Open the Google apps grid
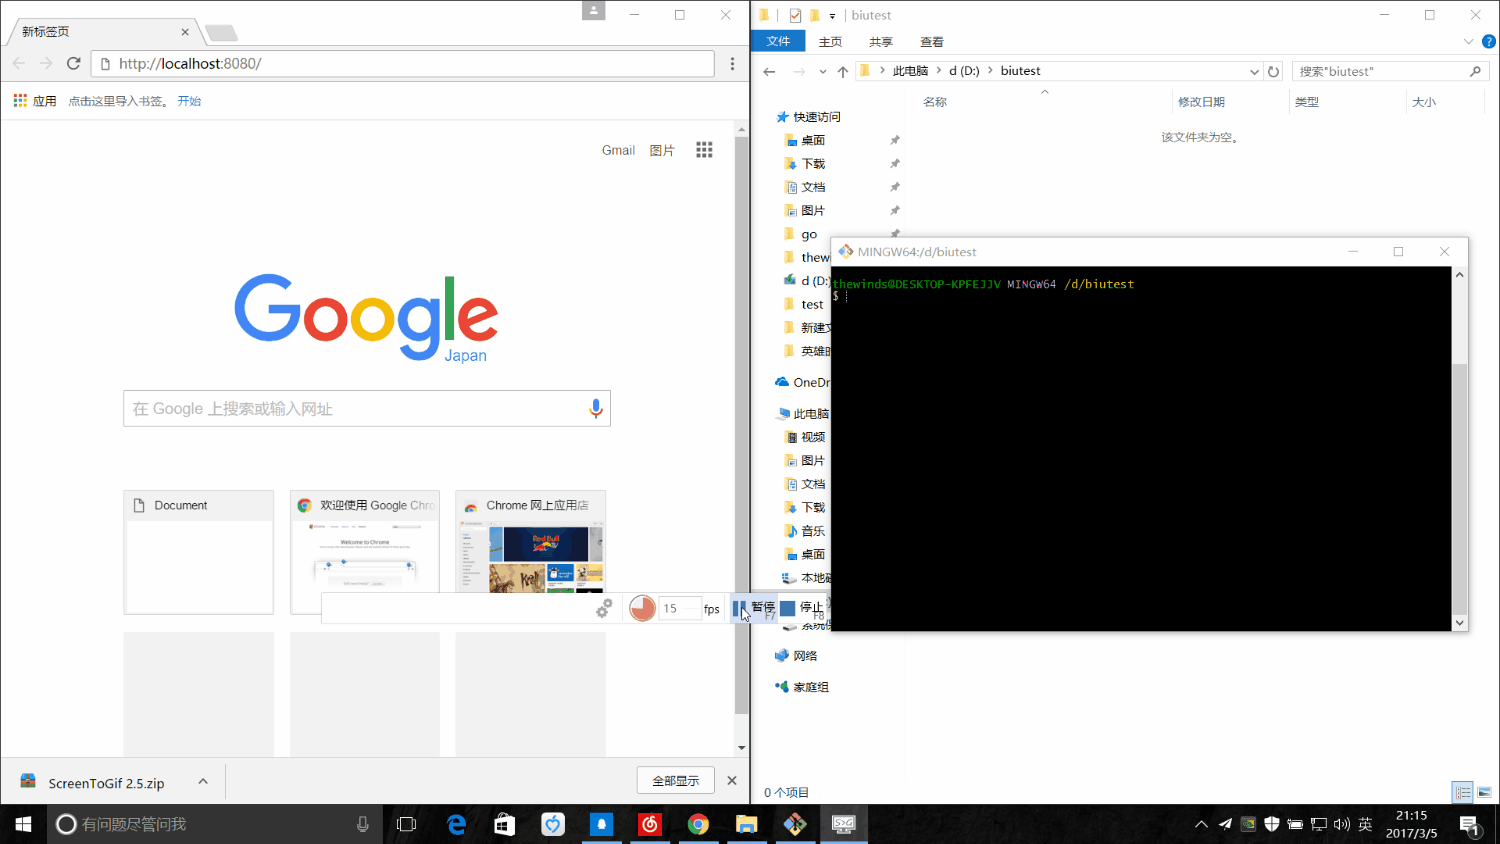Screen dimensions: 1500x844 pos(704,150)
